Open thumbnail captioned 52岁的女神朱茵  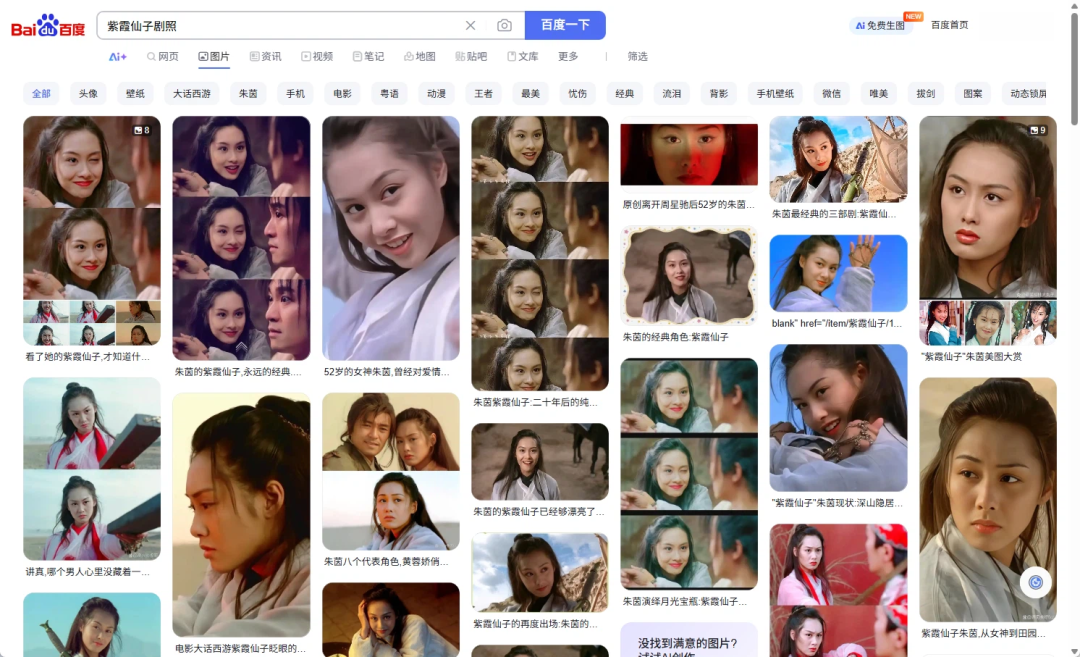(x=391, y=238)
